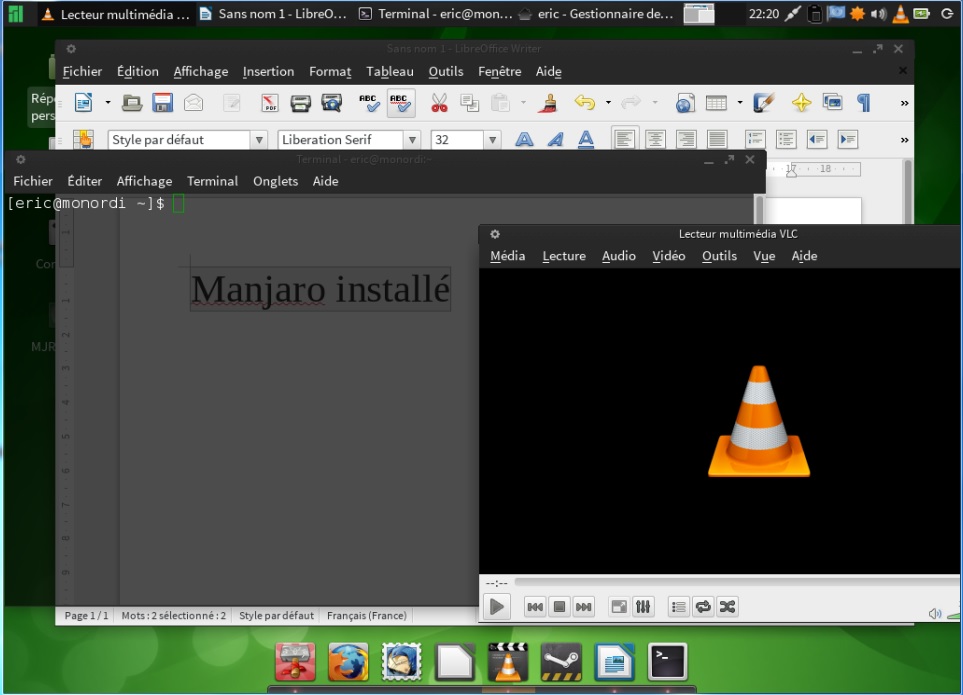Open Writer's Tableau menu
The height and width of the screenshot is (695, 963).
pyautogui.click(x=390, y=72)
